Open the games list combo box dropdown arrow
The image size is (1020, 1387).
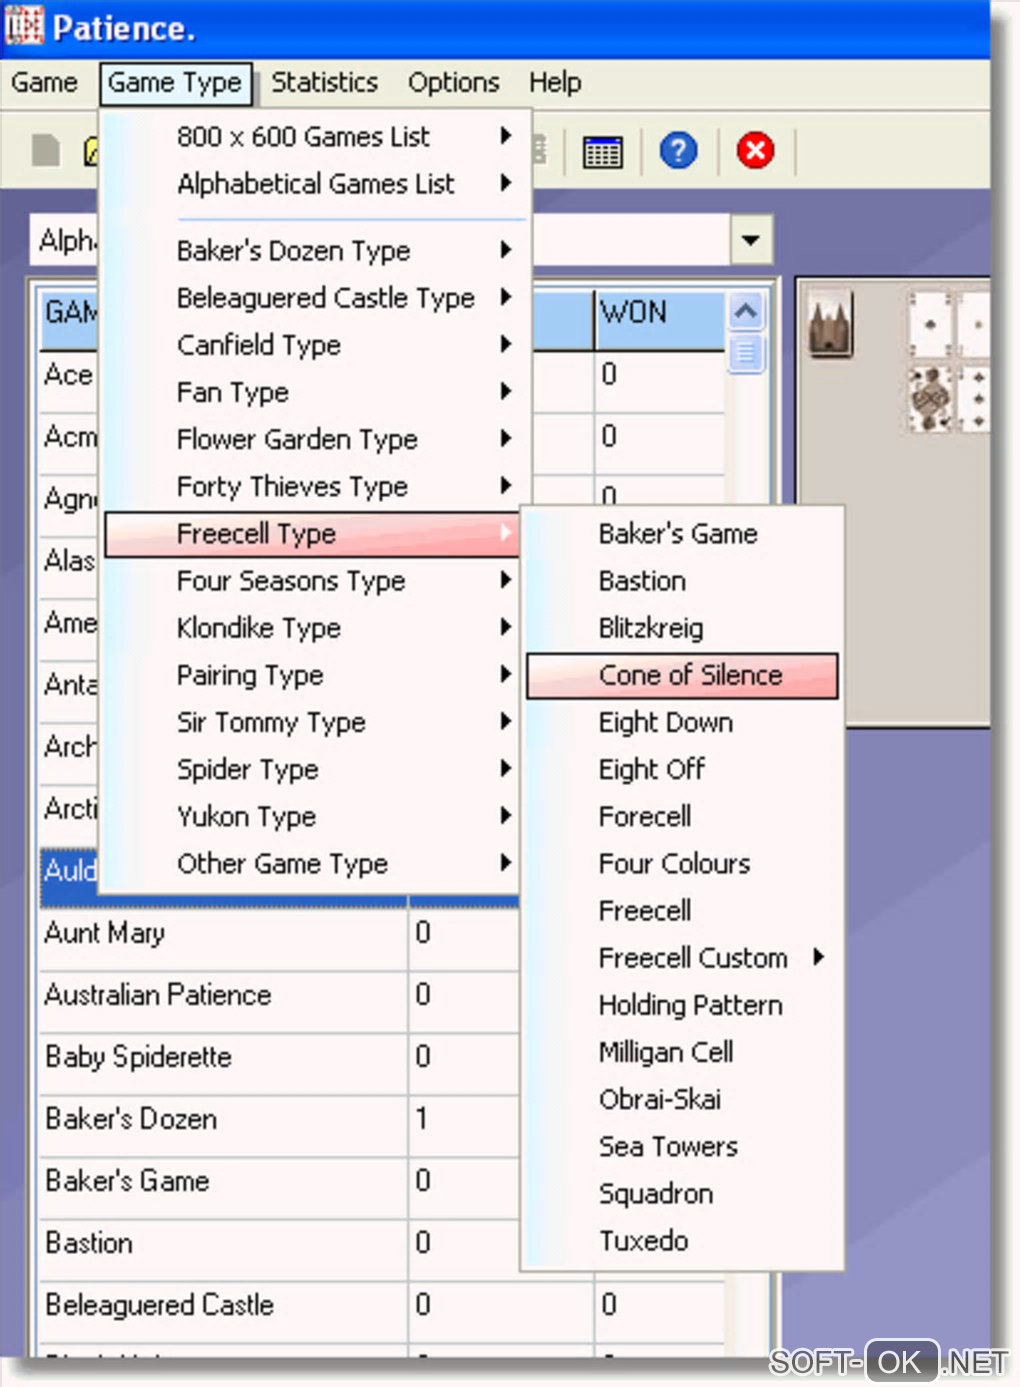750,240
